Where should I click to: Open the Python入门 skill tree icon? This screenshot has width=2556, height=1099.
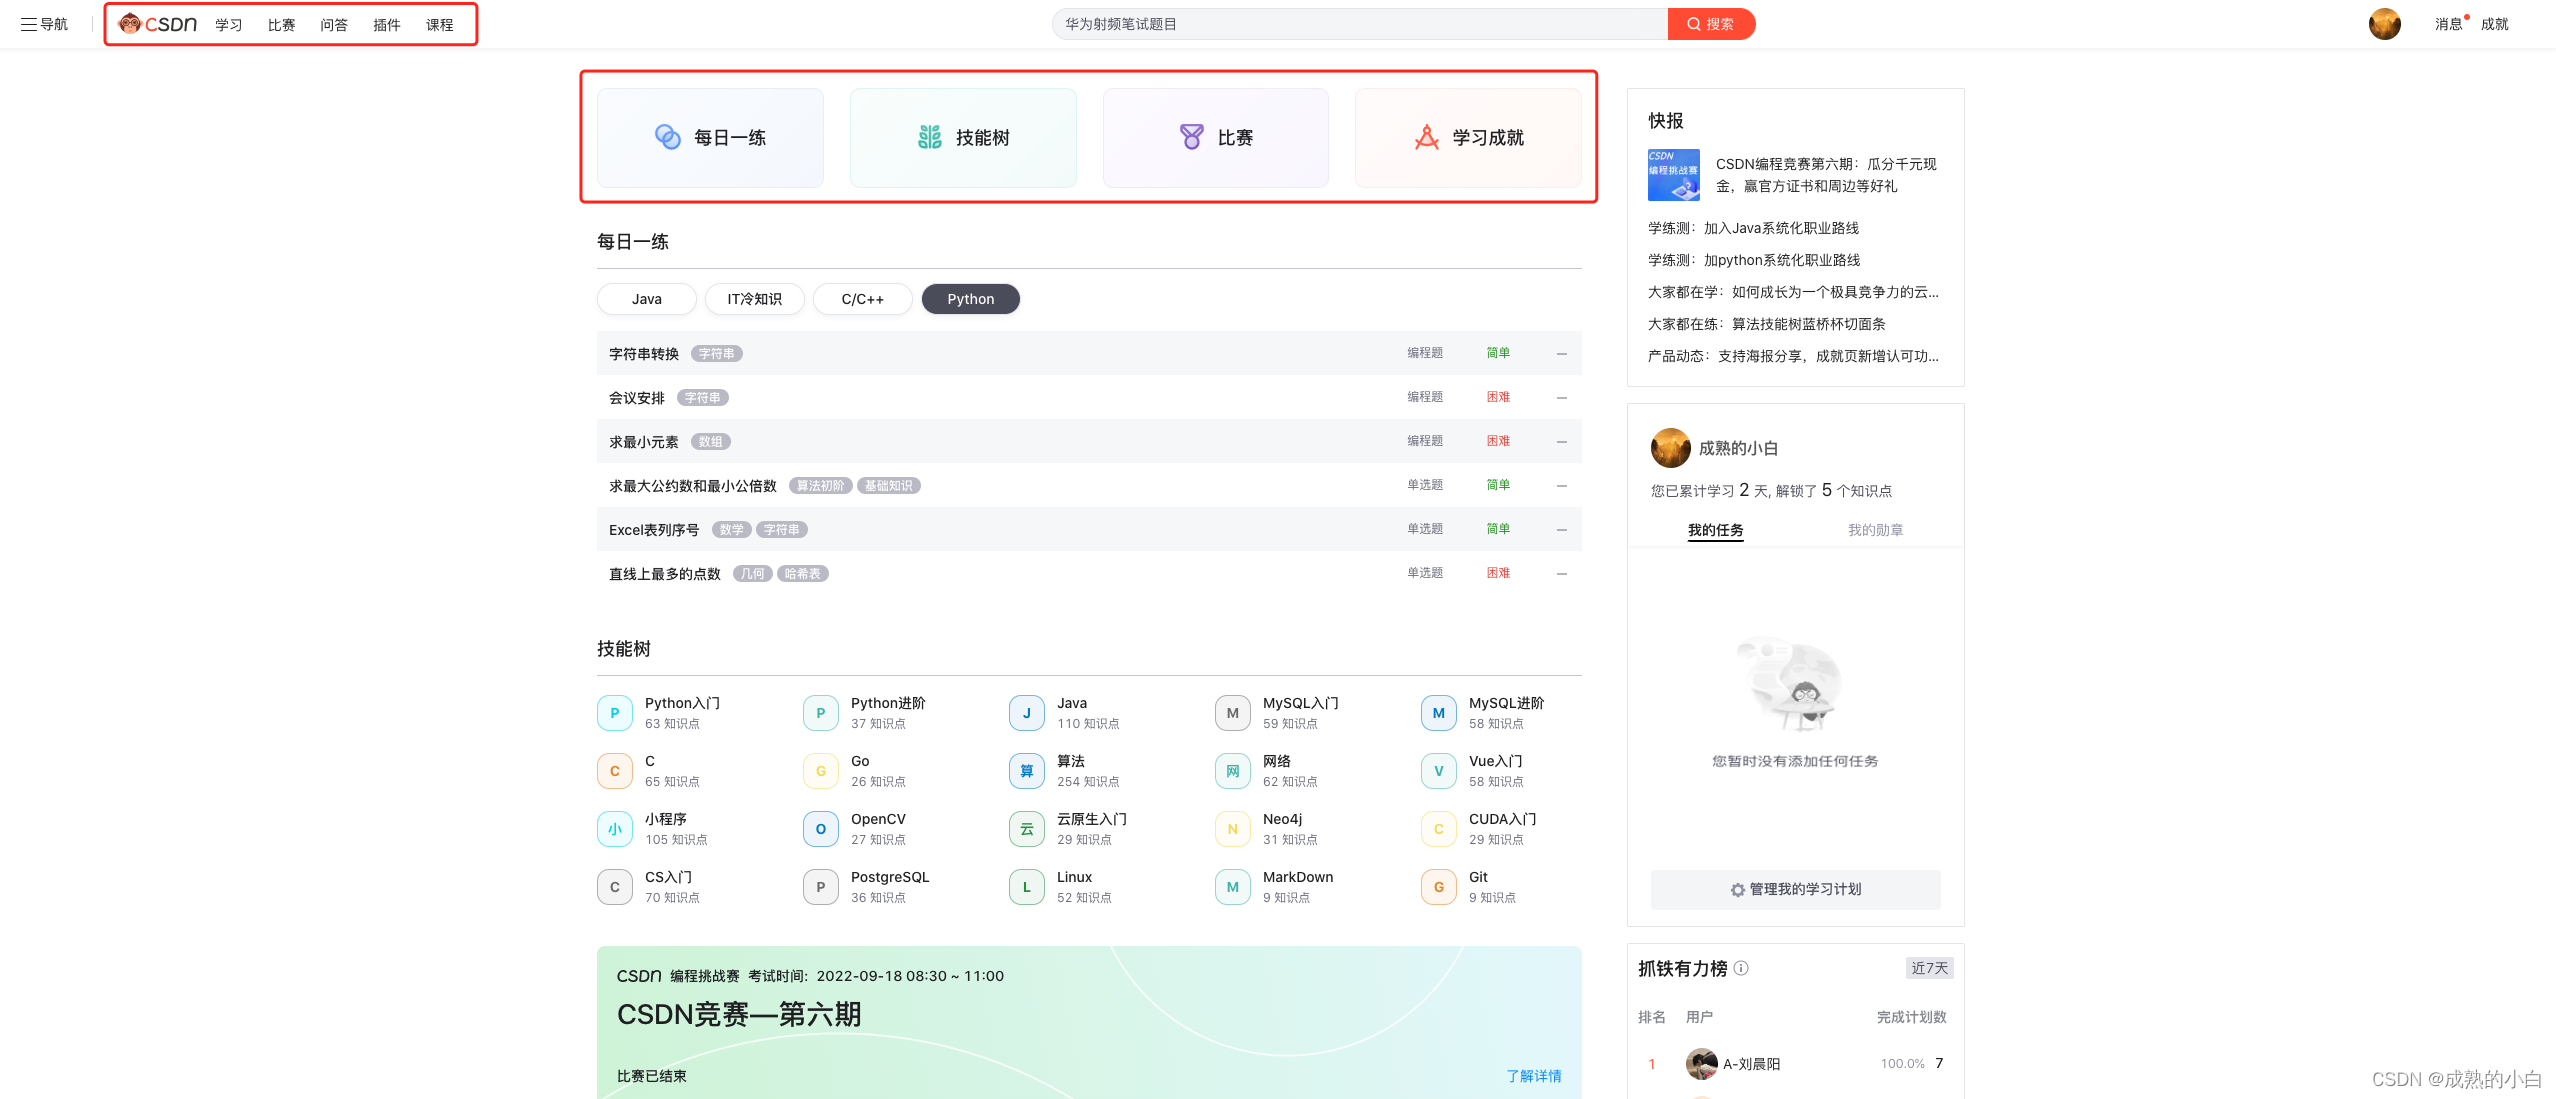click(615, 713)
